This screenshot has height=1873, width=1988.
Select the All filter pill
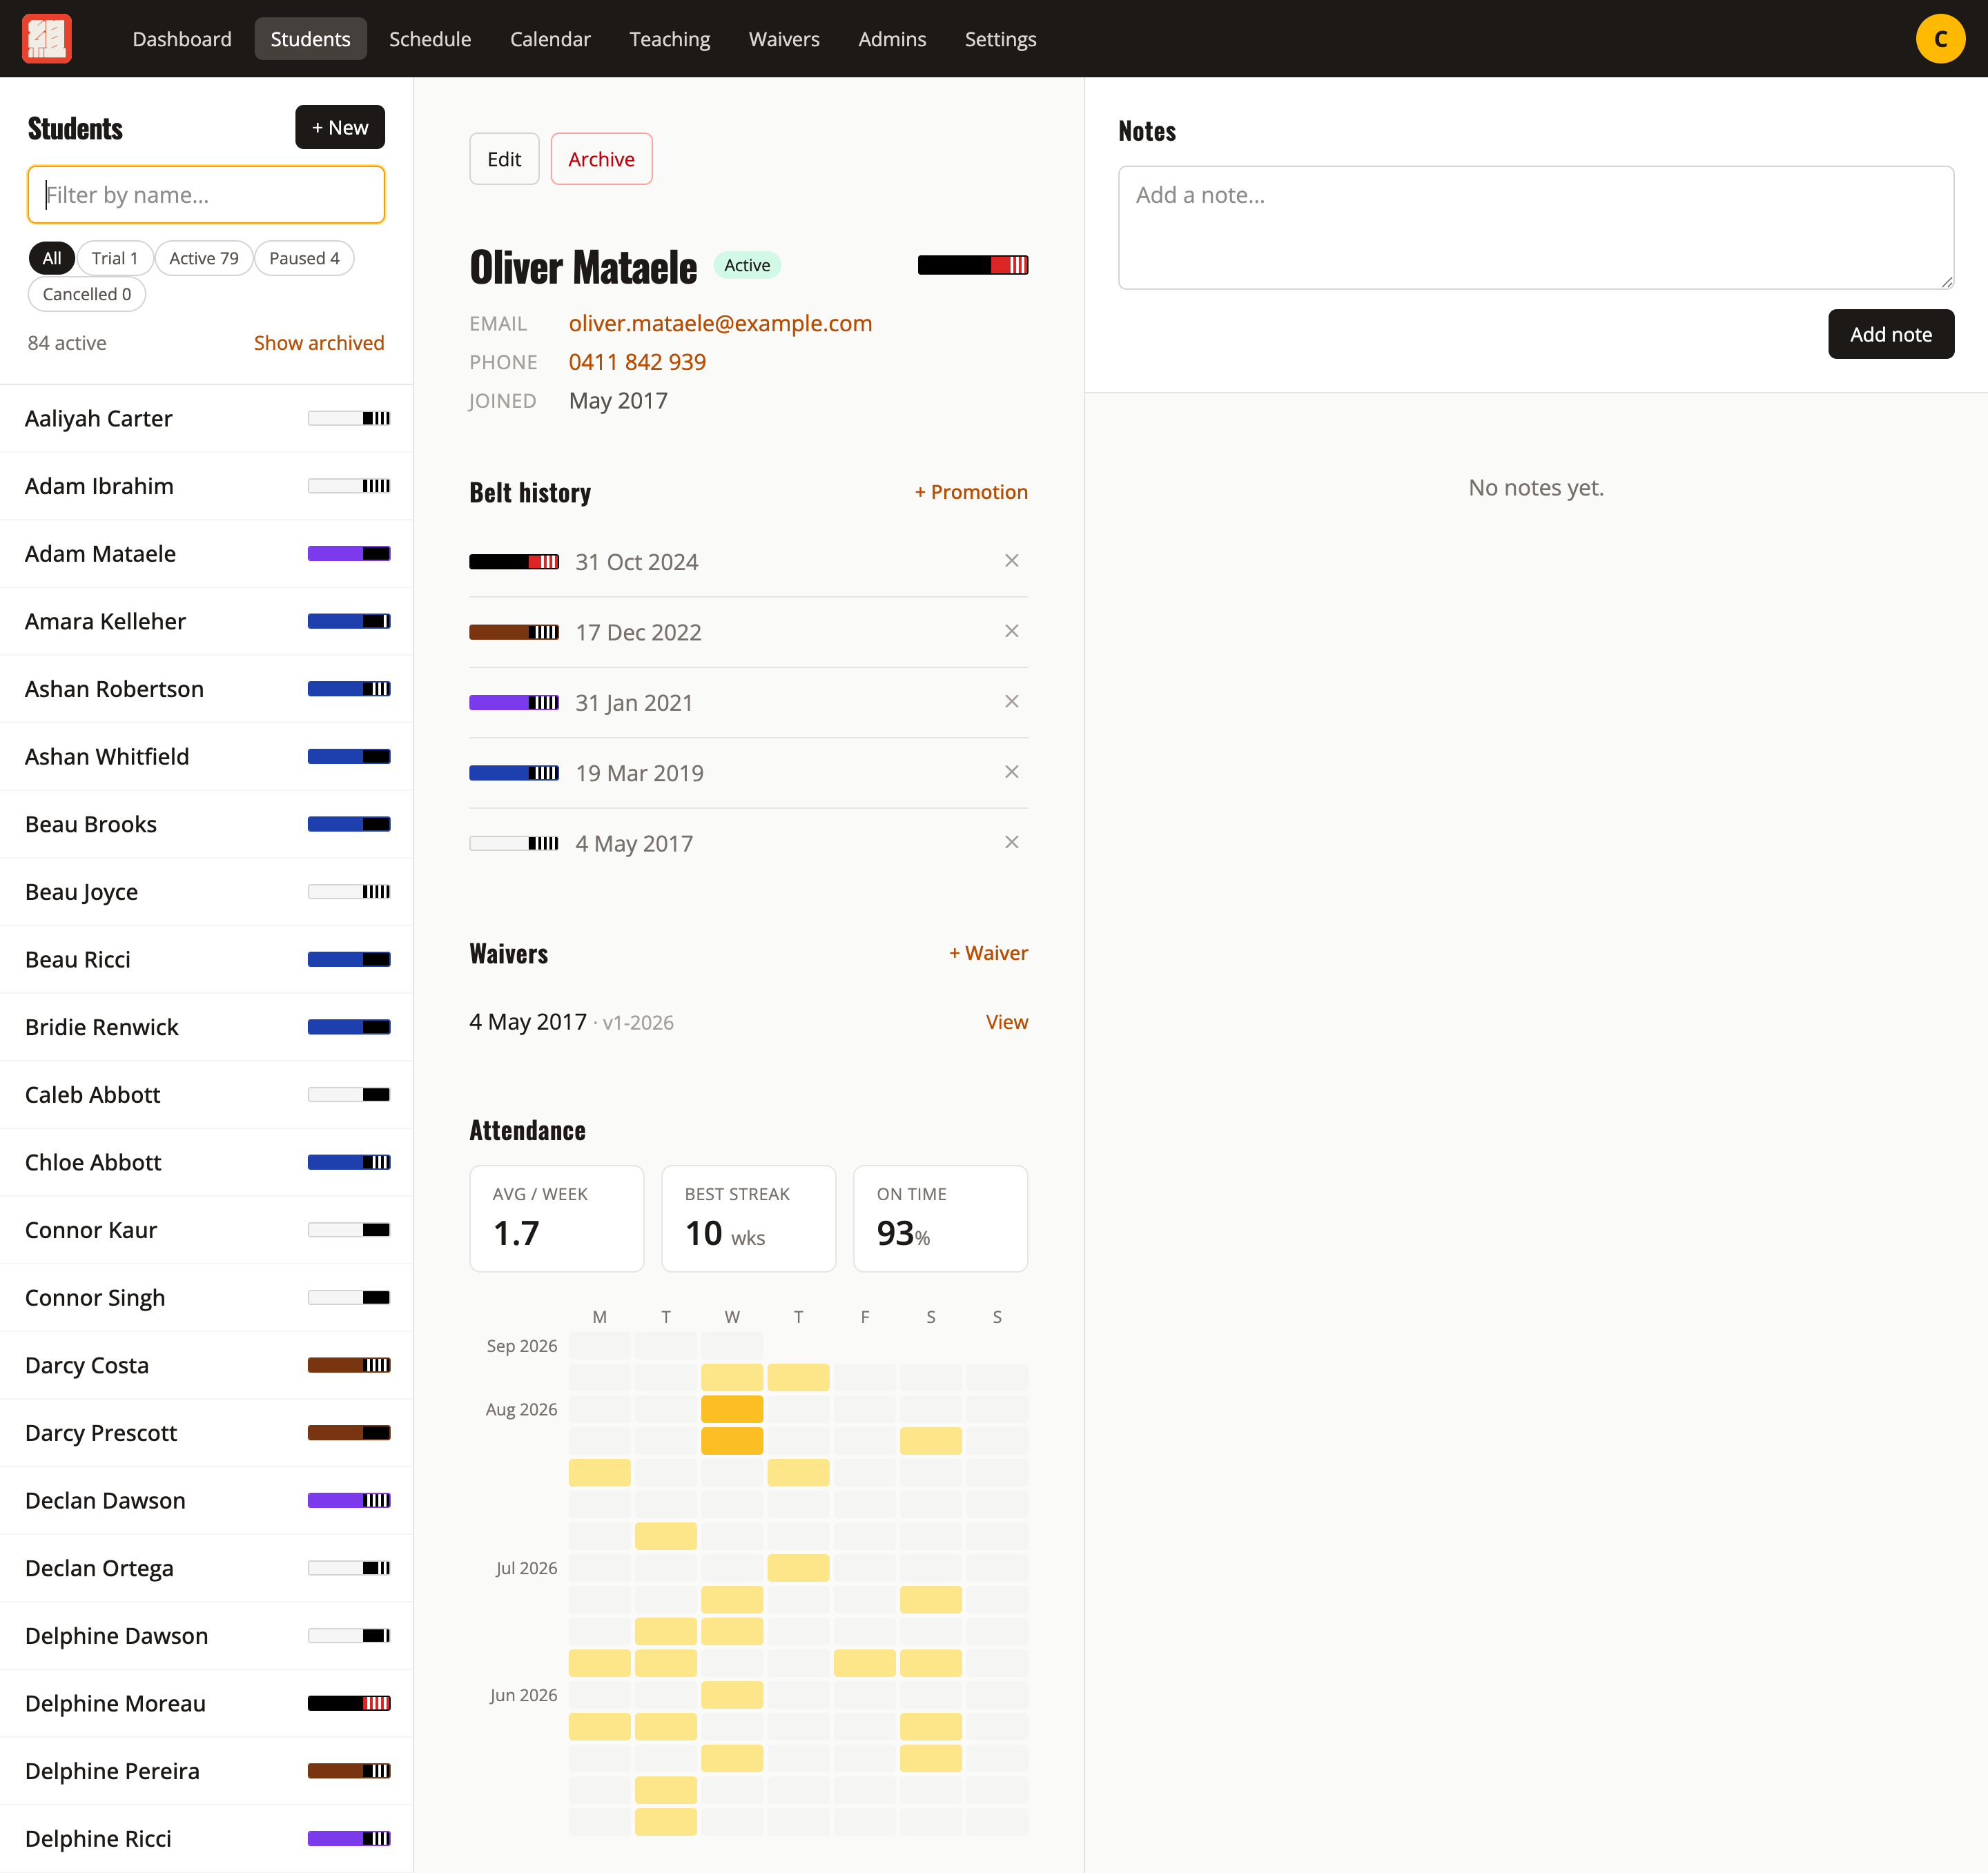(52, 258)
